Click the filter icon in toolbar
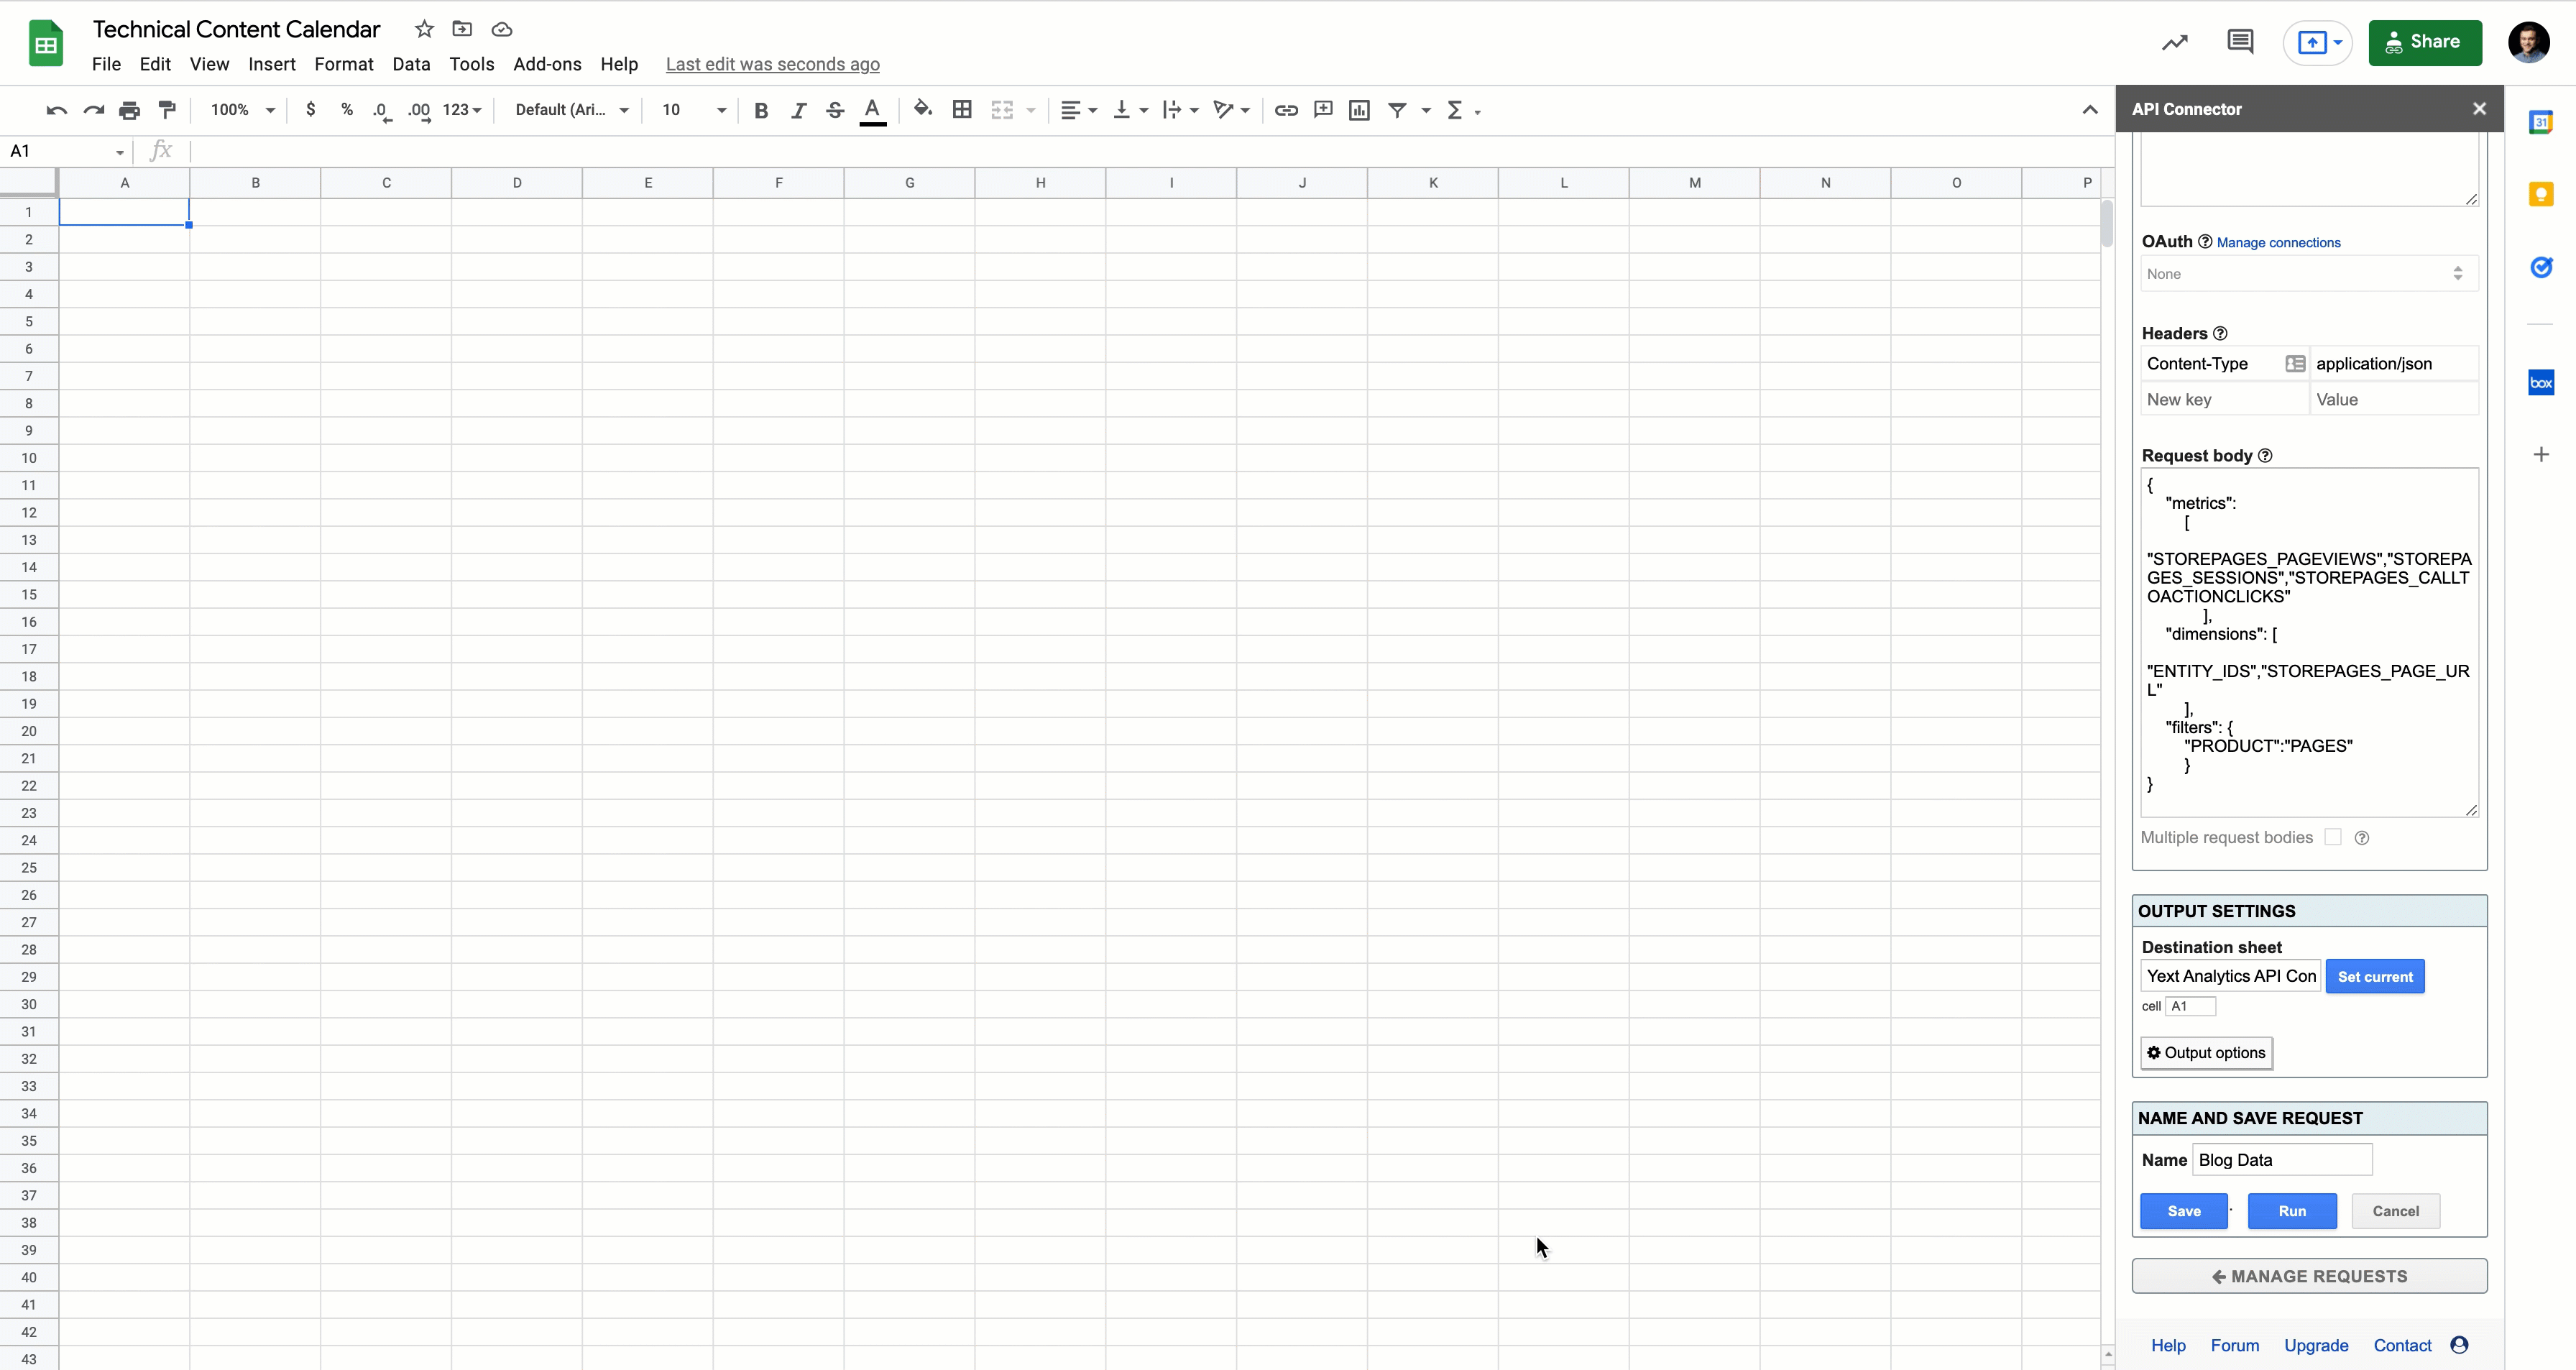 (1397, 109)
